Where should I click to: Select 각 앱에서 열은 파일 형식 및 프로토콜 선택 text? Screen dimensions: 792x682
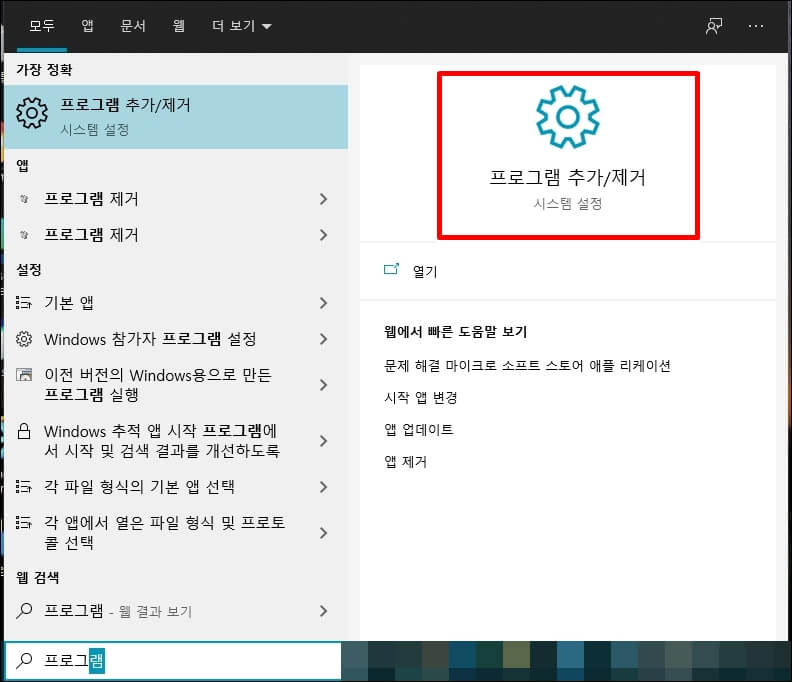pyautogui.click(x=165, y=532)
